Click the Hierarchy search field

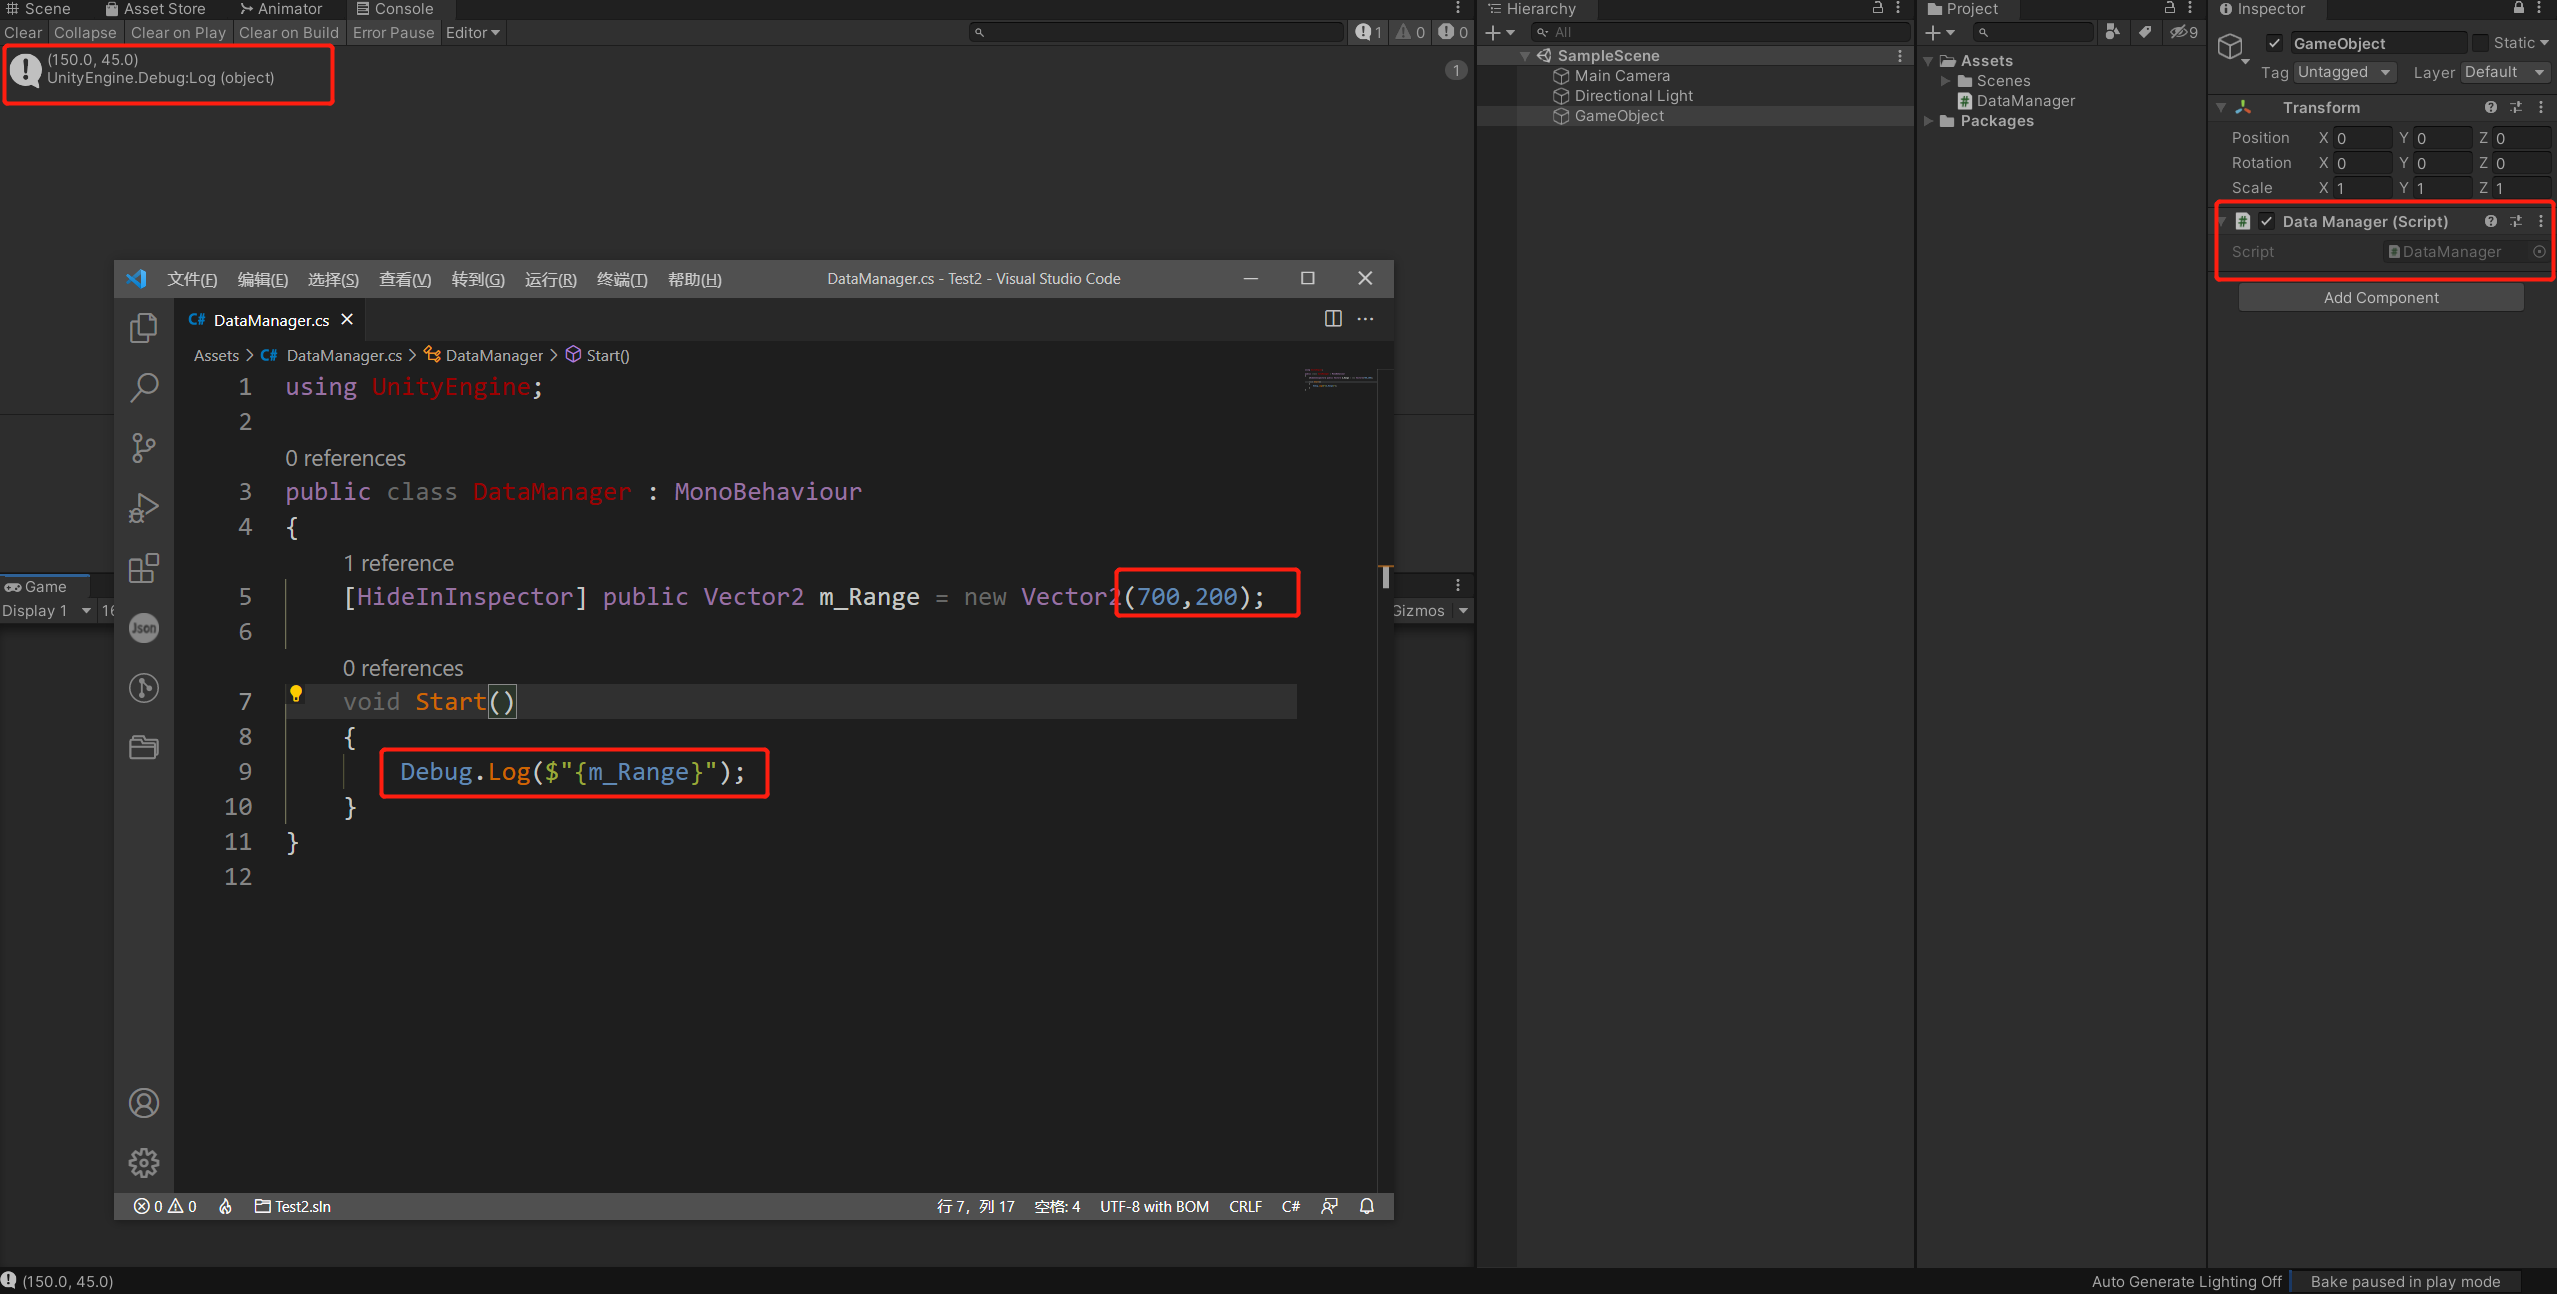pos(1718,32)
